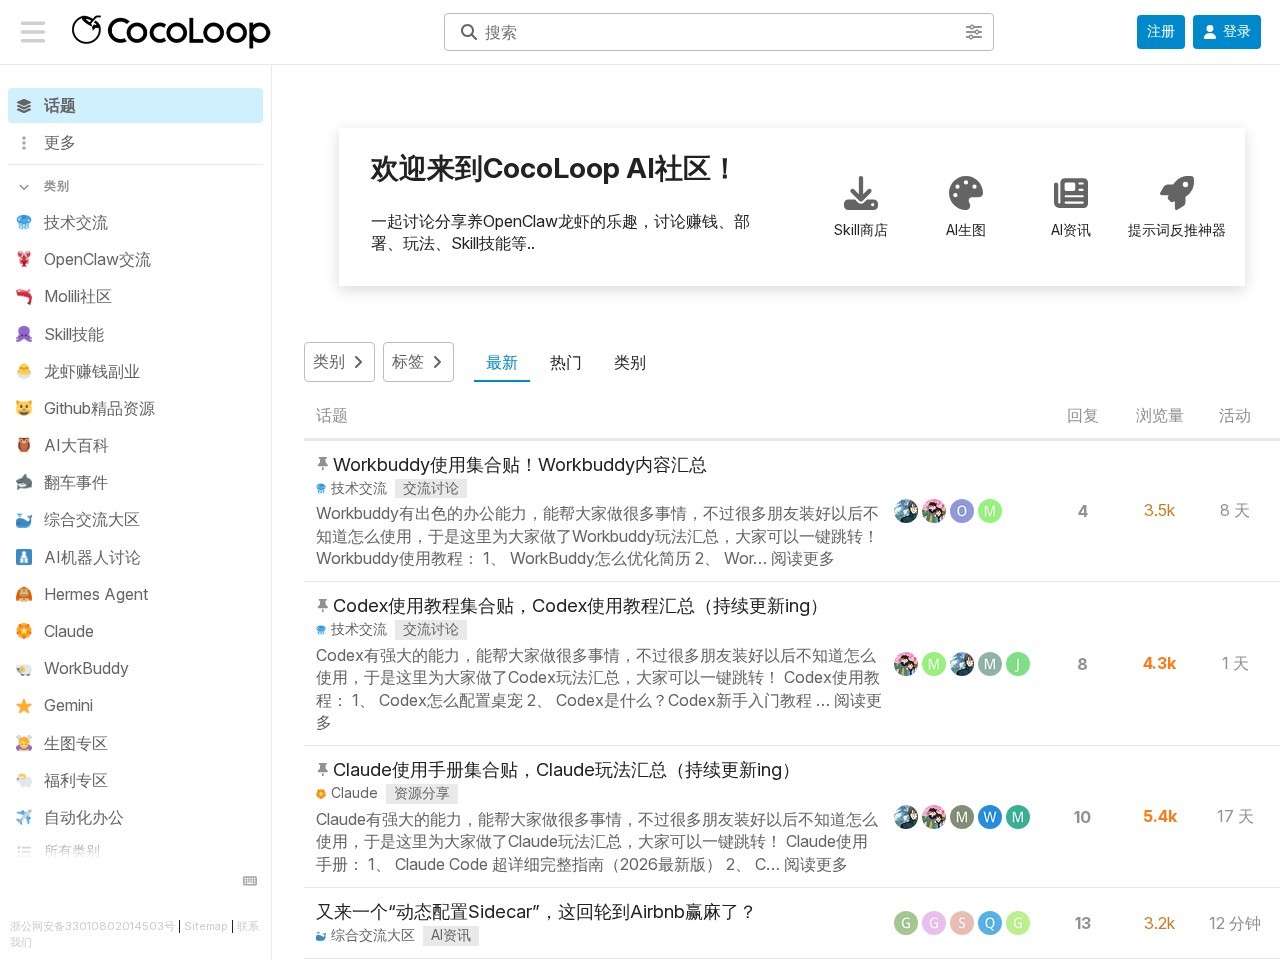Click the AI资讯 tag on Sidecar topic
1280x960 pixels.
pos(451,936)
